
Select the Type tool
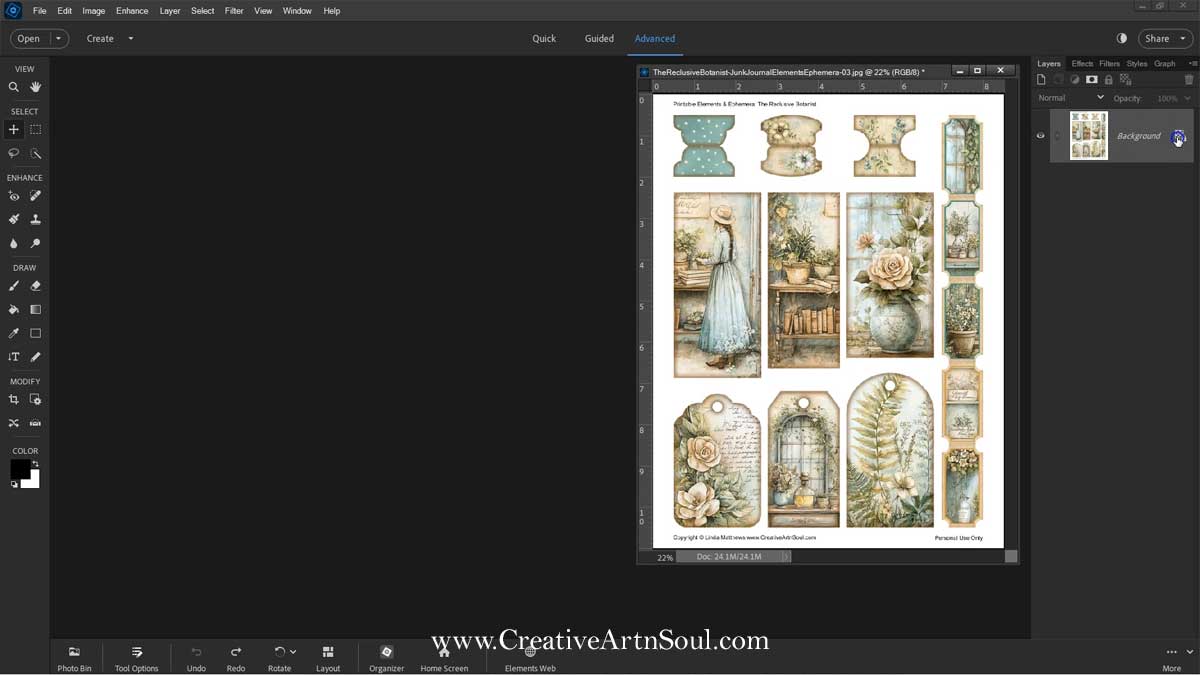pos(14,357)
